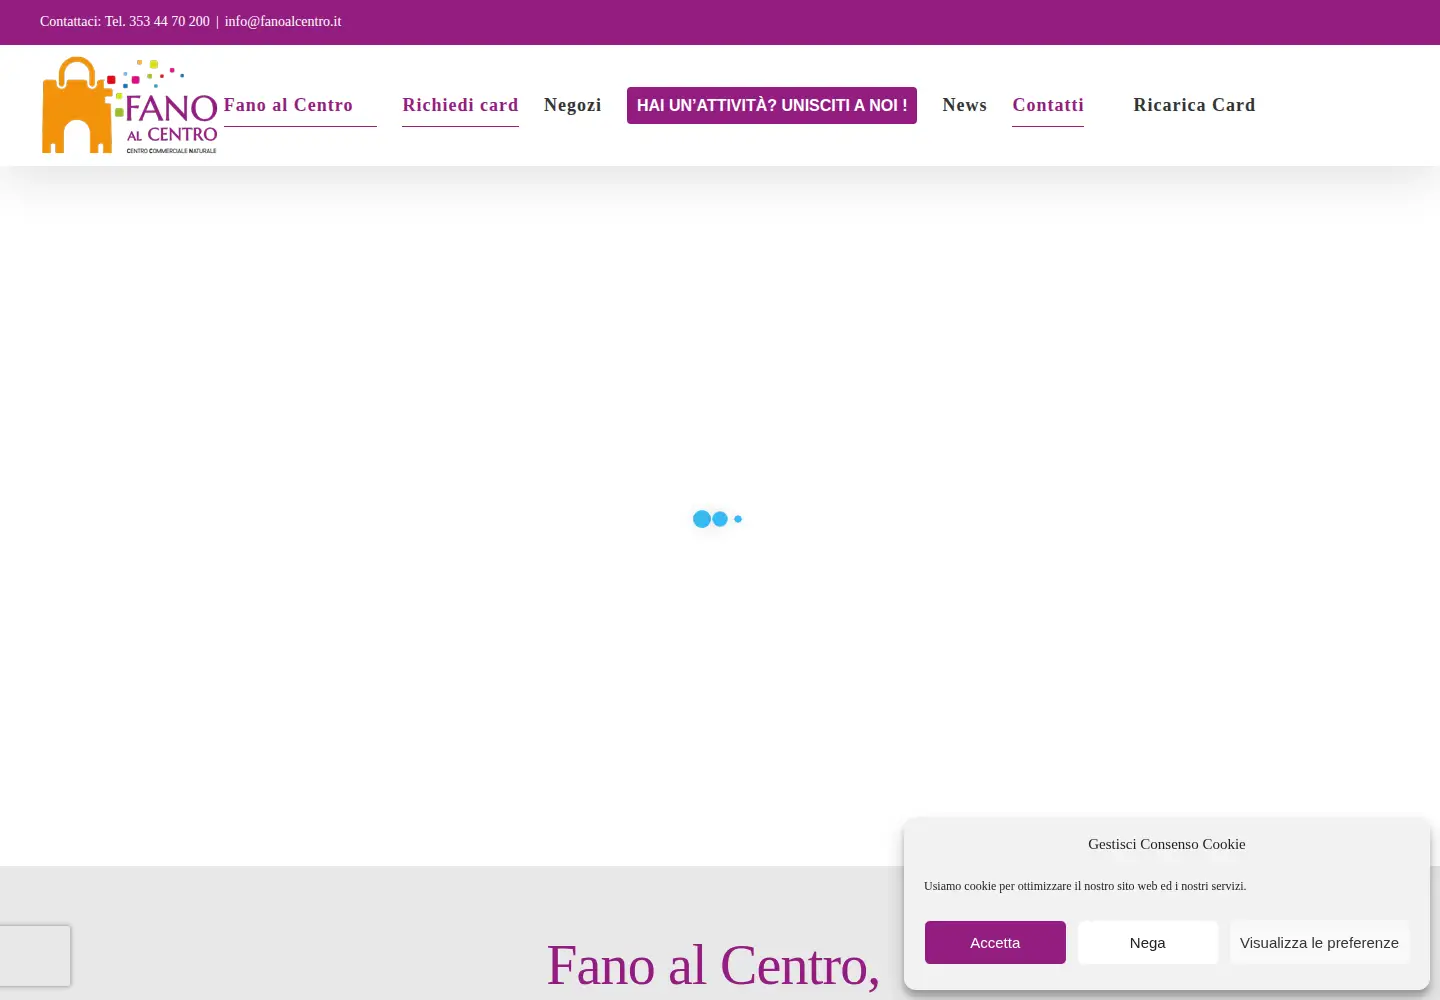This screenshot has width=1440, height=1000.
Task: Open the Contatti menu item
Action: click(x=1048, y=105)
